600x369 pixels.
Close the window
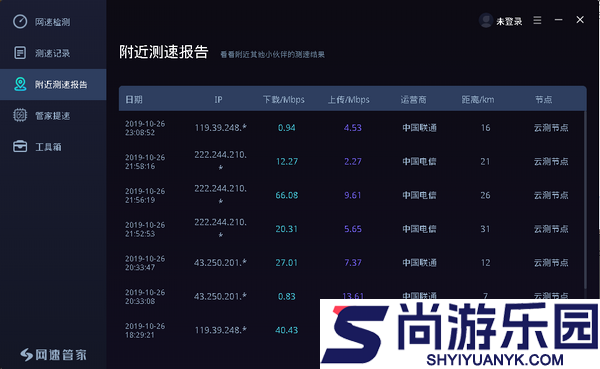[580, 20]
